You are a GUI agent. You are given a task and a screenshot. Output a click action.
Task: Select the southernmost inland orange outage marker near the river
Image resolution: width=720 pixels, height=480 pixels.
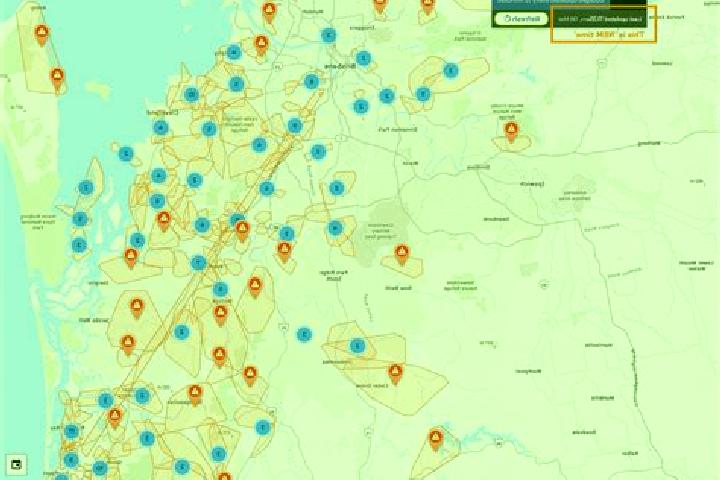tap(435, 439)
